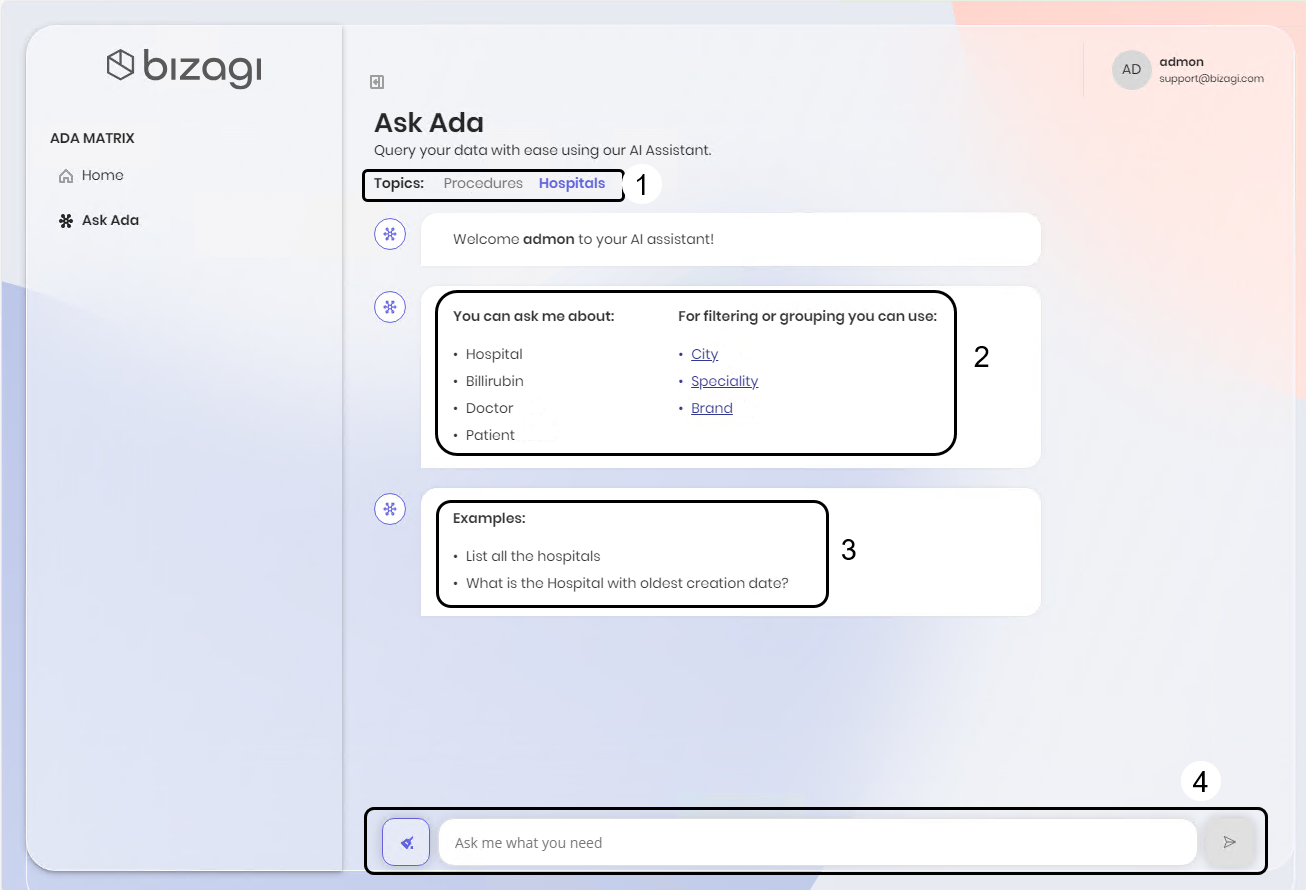Click the AD user avatar

coord(1131,70)
